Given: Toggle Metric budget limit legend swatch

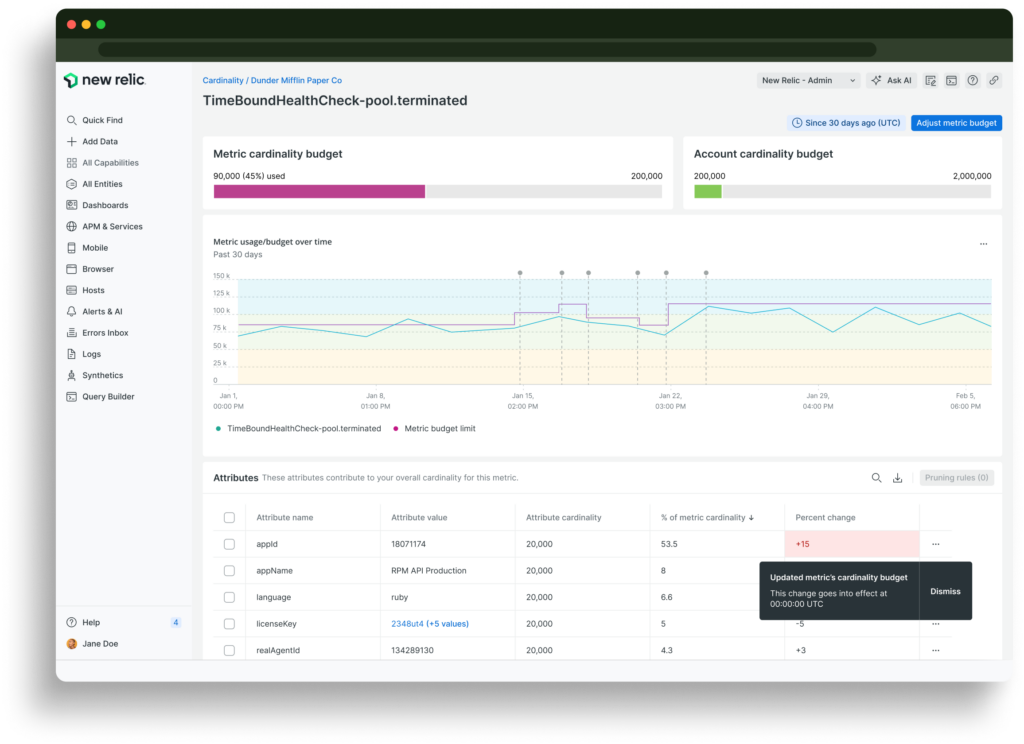Looking at the screenshot, I should coord(396,429).
